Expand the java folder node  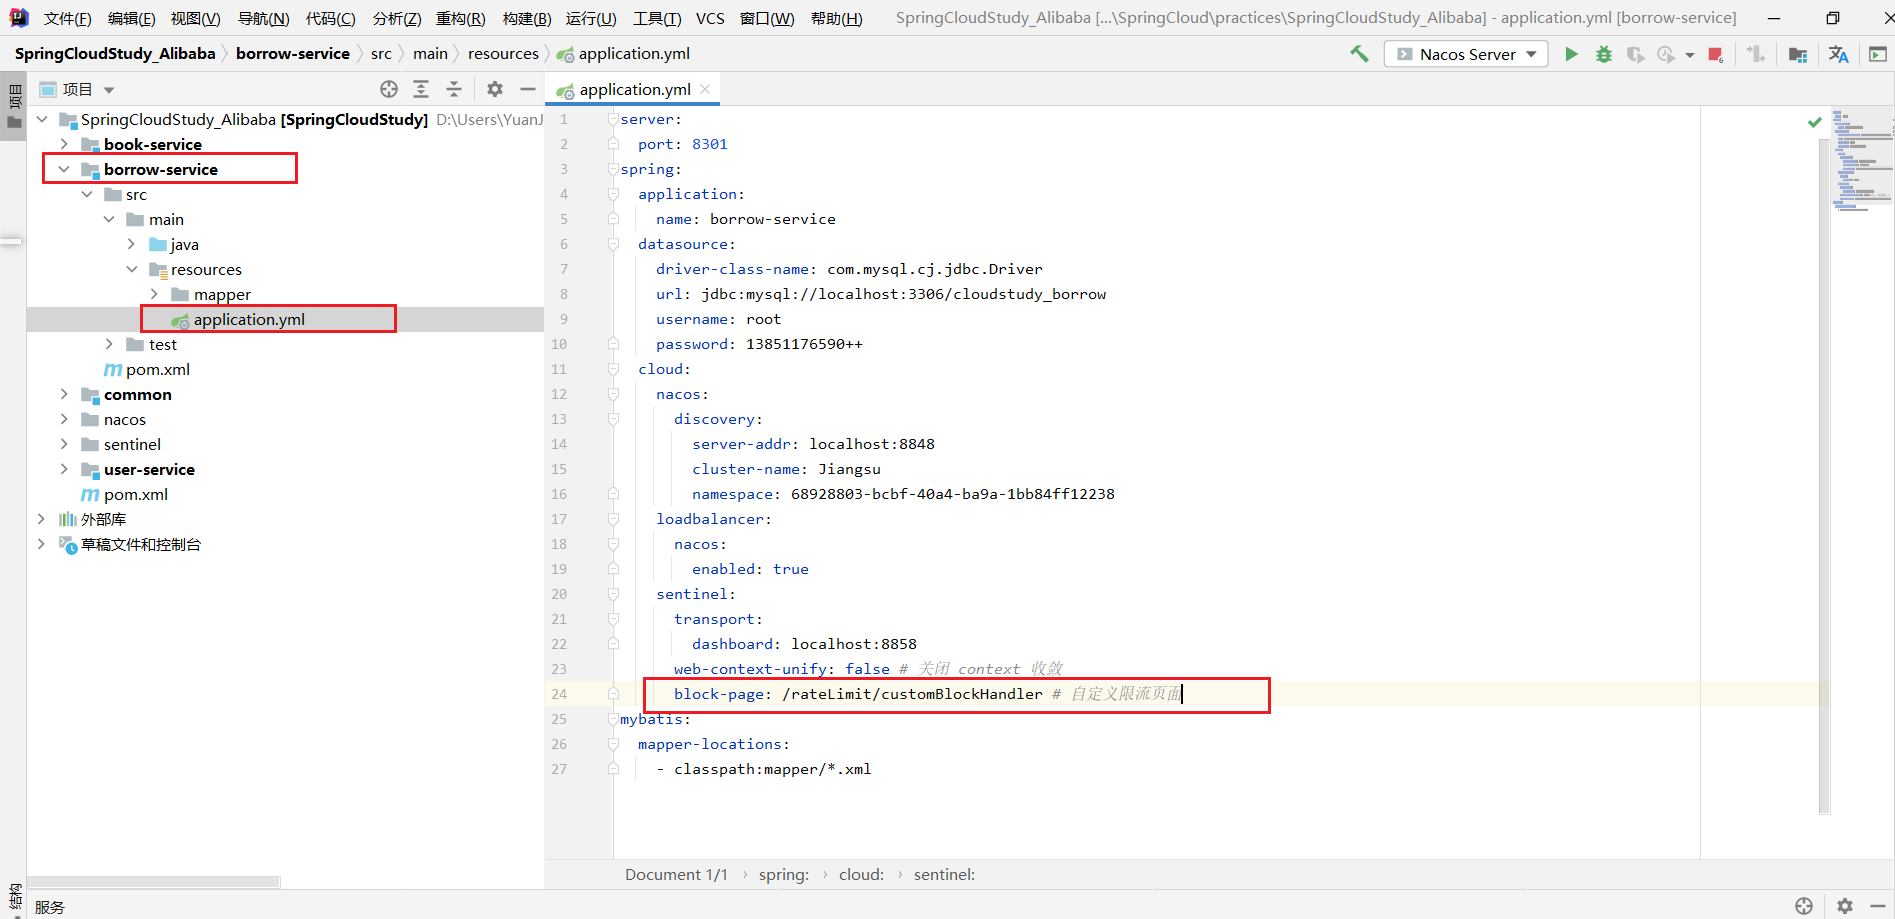pos(132,244)
